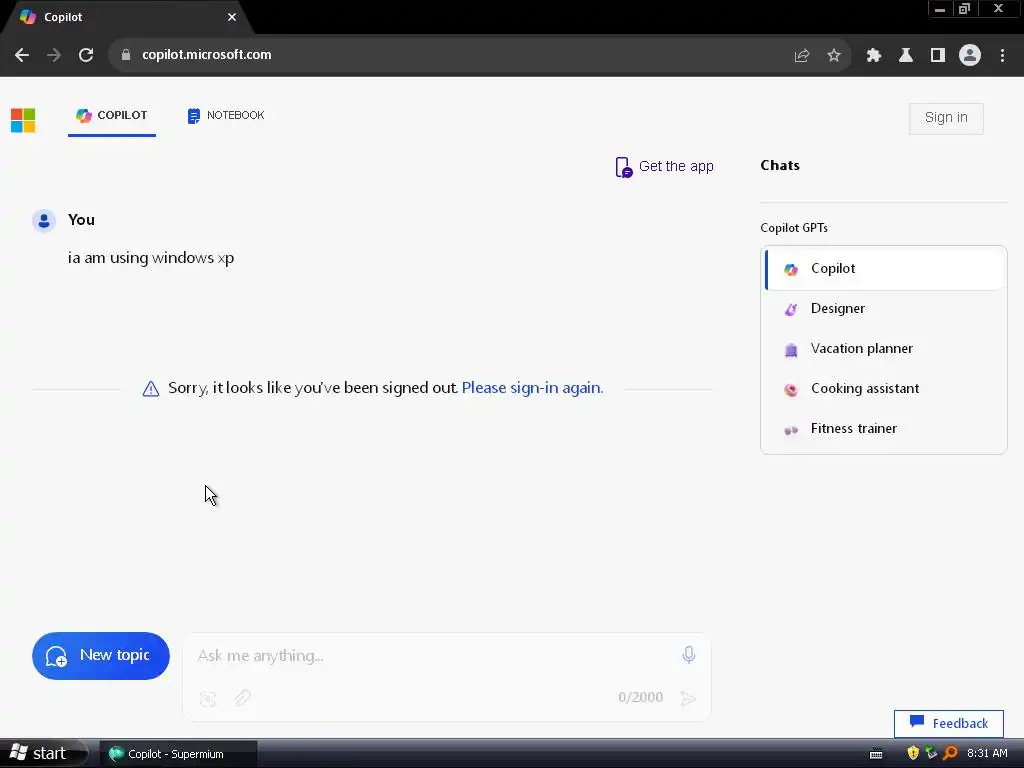The width and height of the screenshot is (1024, 768).
Task: Select Cooking assistant GPT
Action: coord(885,389)
